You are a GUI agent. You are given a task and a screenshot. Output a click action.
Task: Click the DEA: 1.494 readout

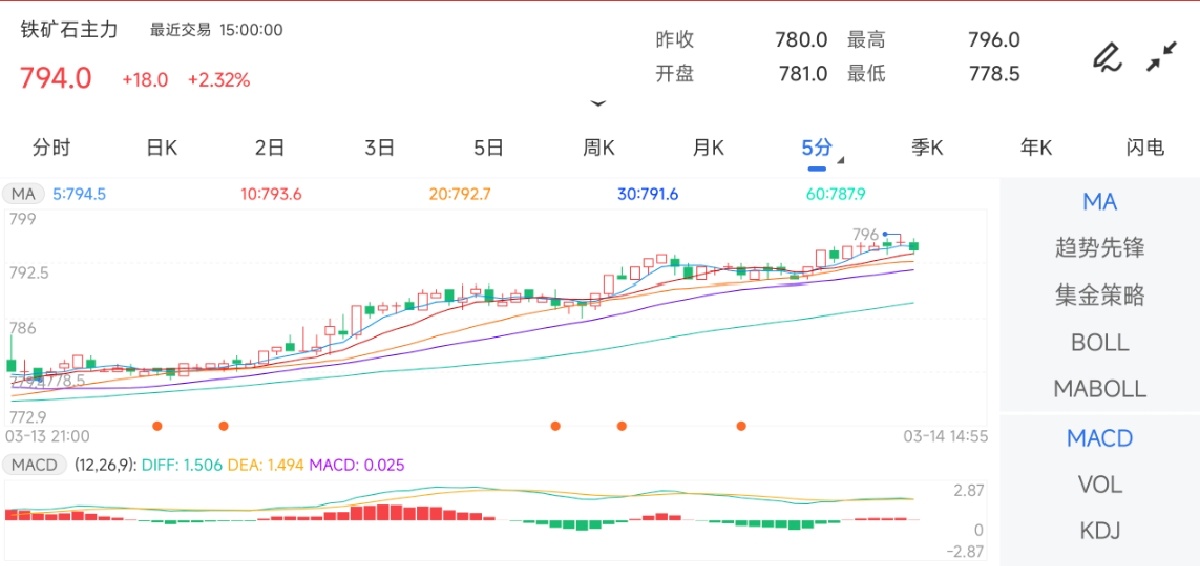coord(266,465)
